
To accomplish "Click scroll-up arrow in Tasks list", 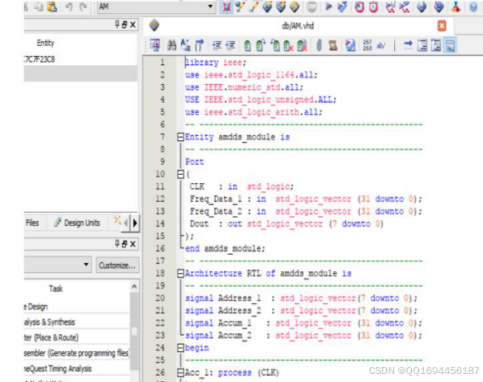I will click(134, 286).
